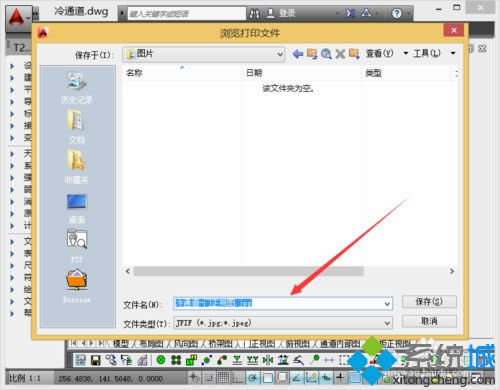Screen dimensions: 500x390
Task: Click the red and green arc toolbar icon
Action: point(222,360)
